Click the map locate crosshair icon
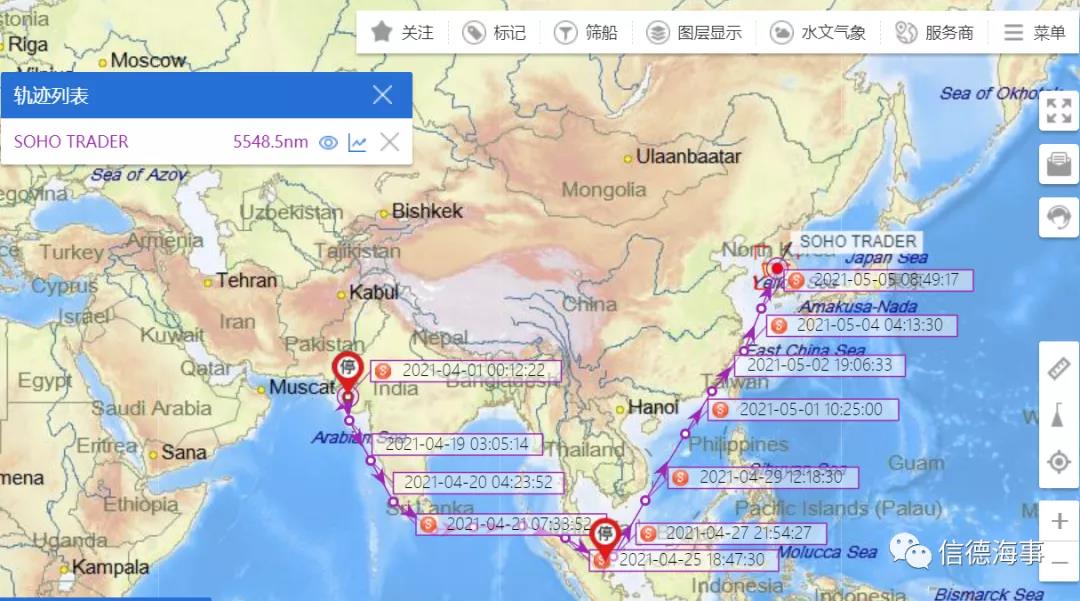Screen dimensions: 1080x601 pyautogui.click(x=1058, y=462)
